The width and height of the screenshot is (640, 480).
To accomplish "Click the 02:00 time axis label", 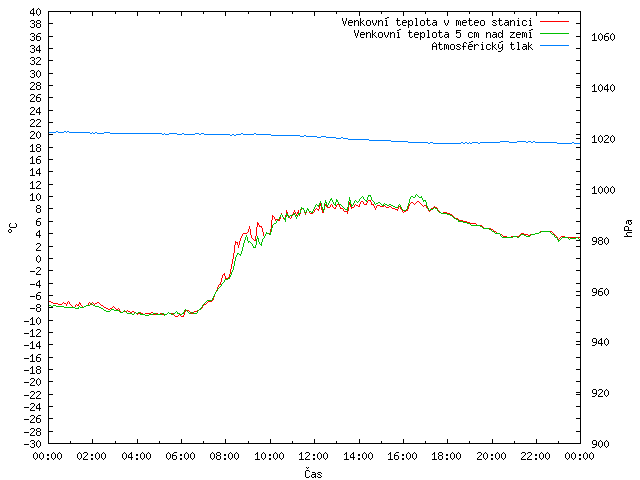I will tap(92, 456).
